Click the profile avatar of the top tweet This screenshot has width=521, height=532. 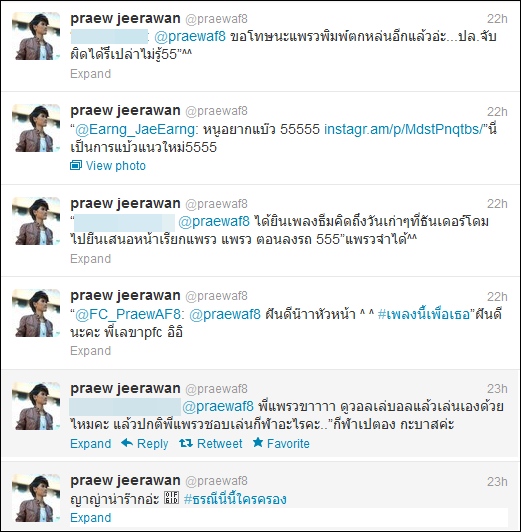click(36, 36)
